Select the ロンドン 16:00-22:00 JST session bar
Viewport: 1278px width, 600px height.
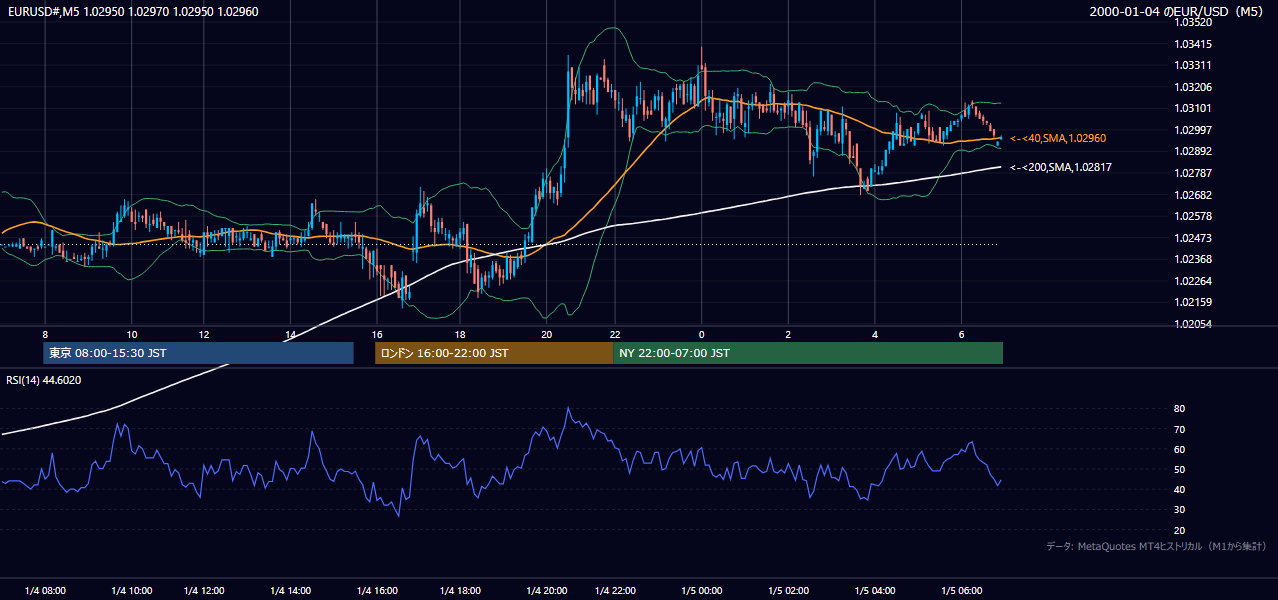[x=494, y=353]
